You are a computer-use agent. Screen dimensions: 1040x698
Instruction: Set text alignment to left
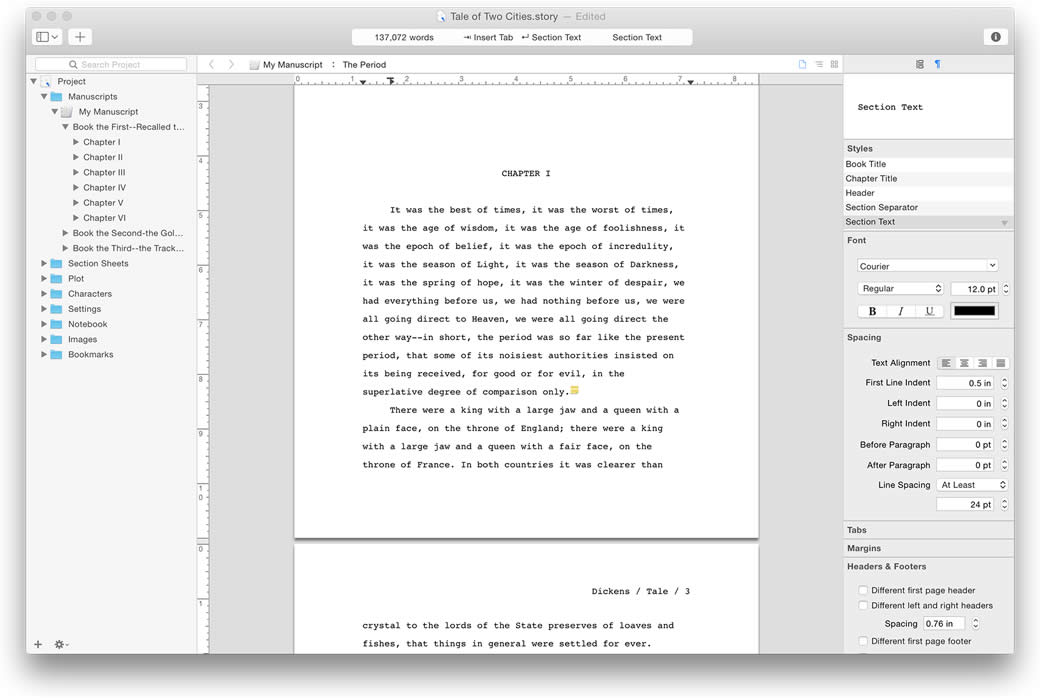tap(946, 363)
